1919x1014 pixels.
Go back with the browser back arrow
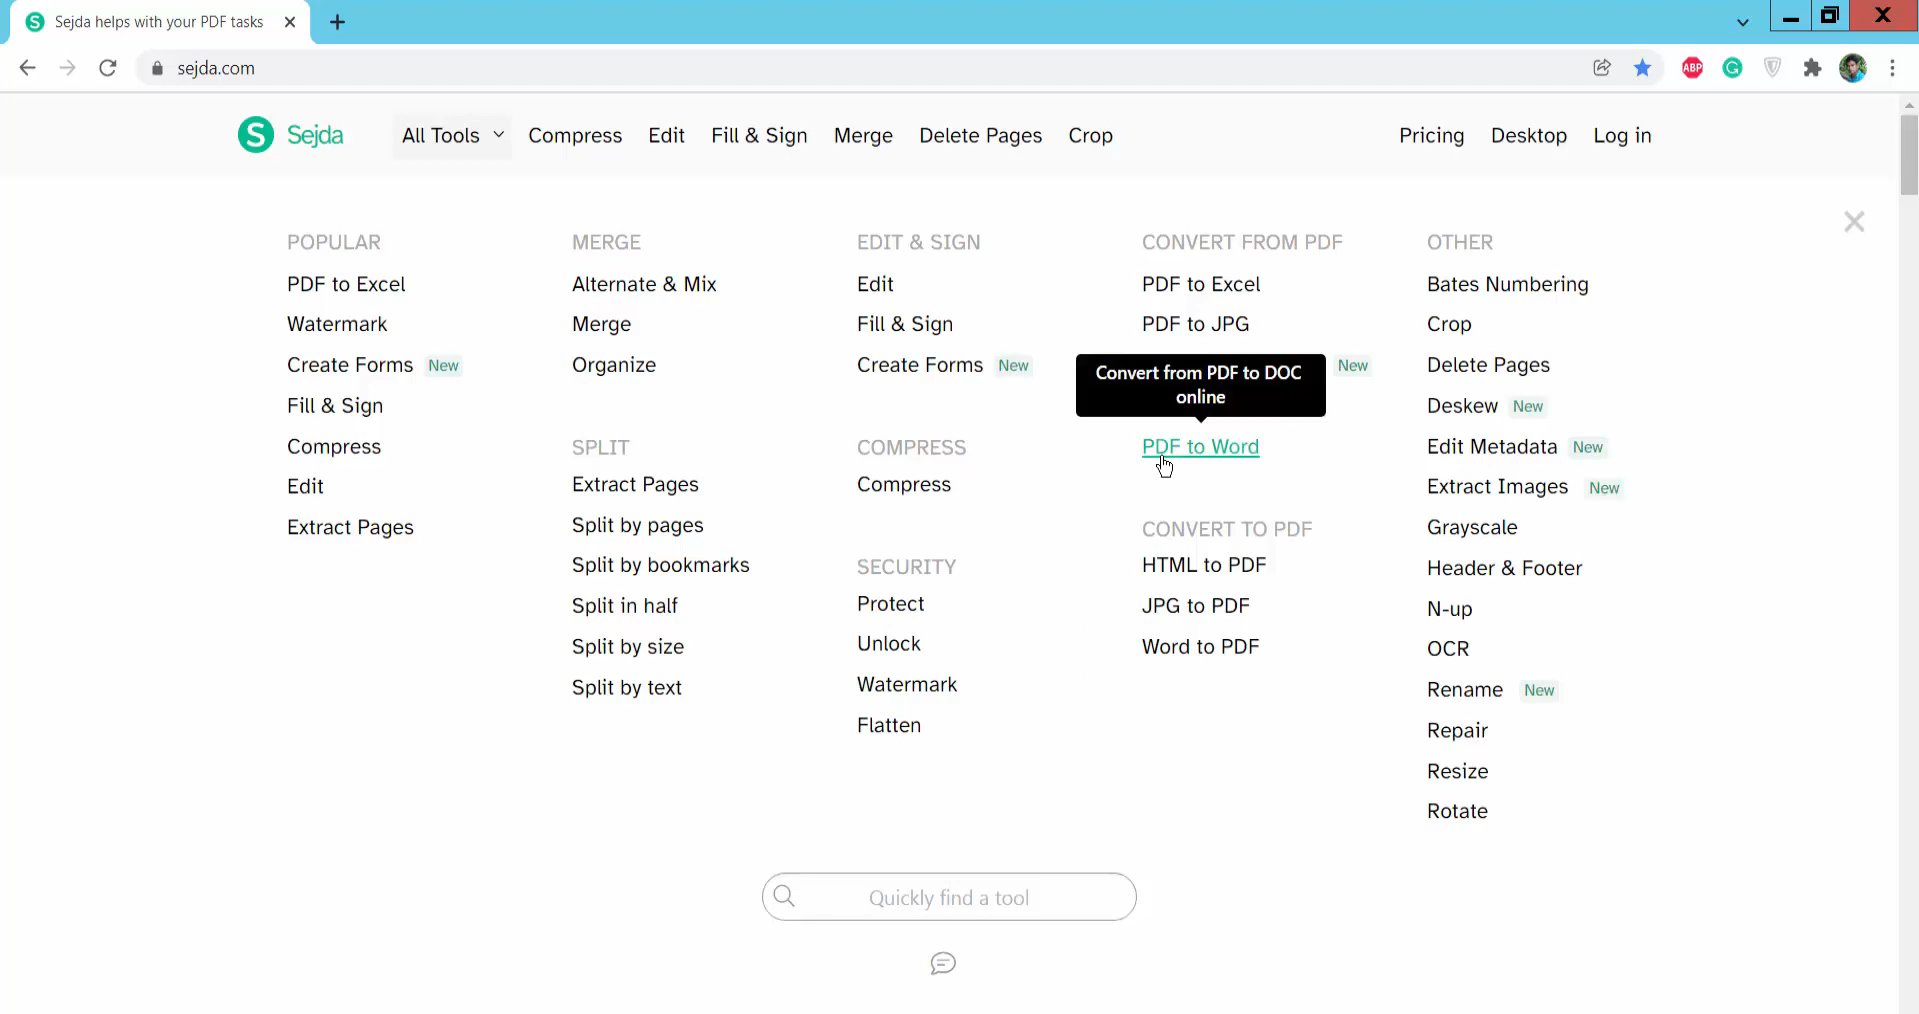pos(28,68)
